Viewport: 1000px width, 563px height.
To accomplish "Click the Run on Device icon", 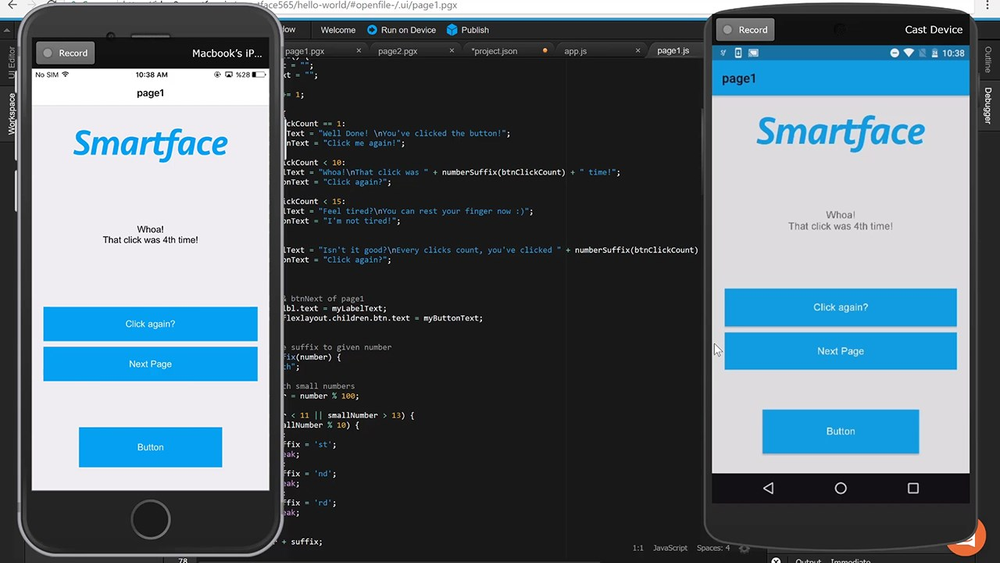I will pyautogui.click(x=372, y=30).
